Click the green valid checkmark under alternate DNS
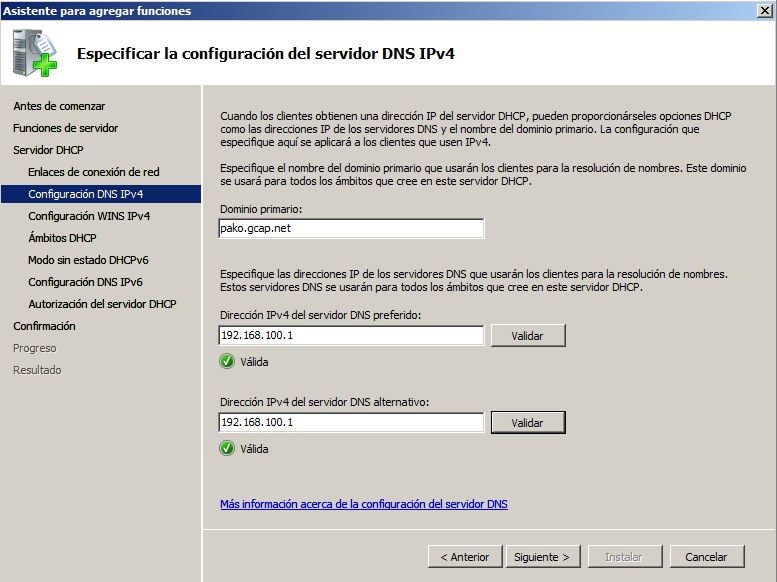This screenshot has height=582, width=777. (227, 449)
